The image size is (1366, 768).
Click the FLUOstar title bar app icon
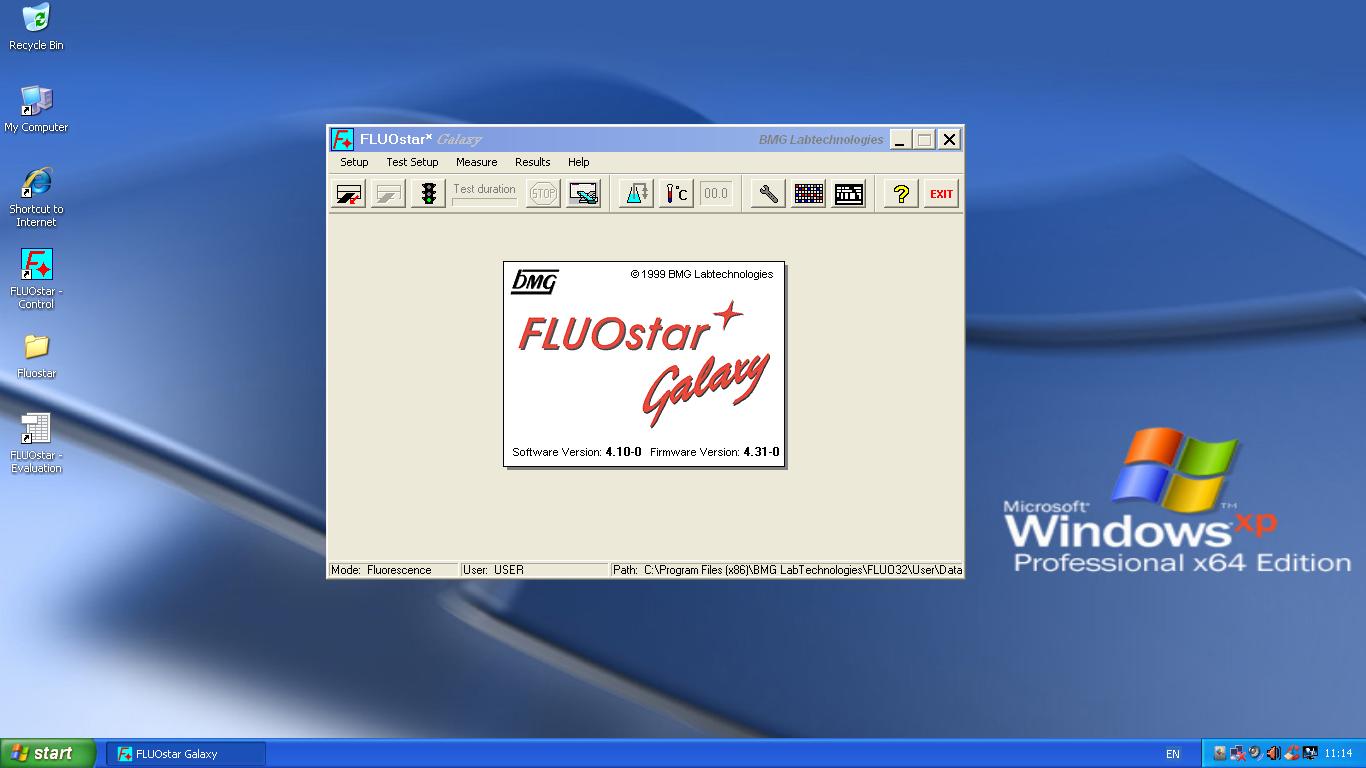(x=343, y=139)
